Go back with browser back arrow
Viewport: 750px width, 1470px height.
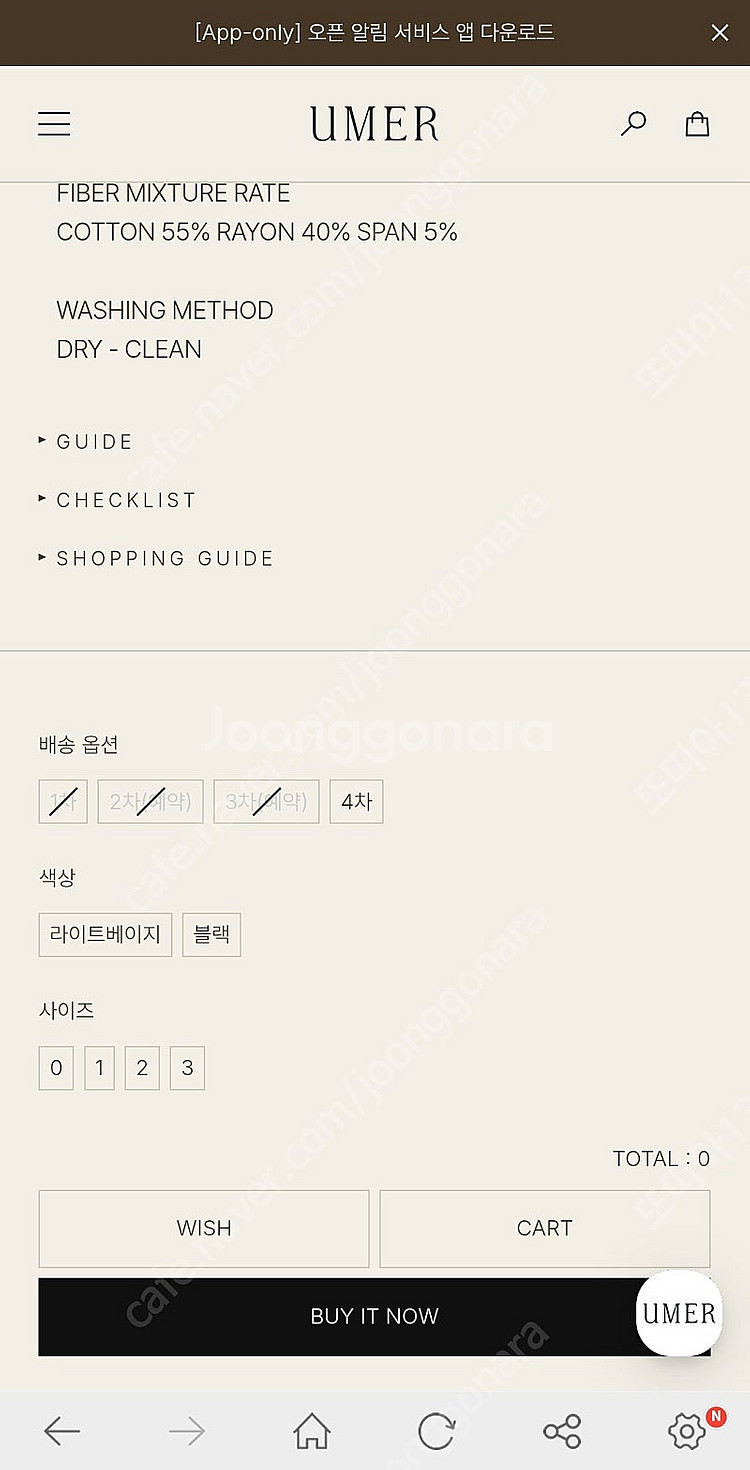[62, 1432]
